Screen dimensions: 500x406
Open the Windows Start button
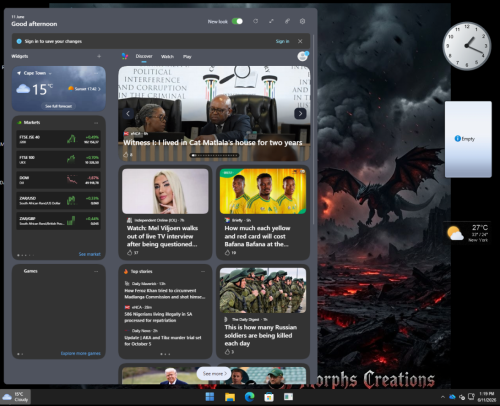coord(210,397)
